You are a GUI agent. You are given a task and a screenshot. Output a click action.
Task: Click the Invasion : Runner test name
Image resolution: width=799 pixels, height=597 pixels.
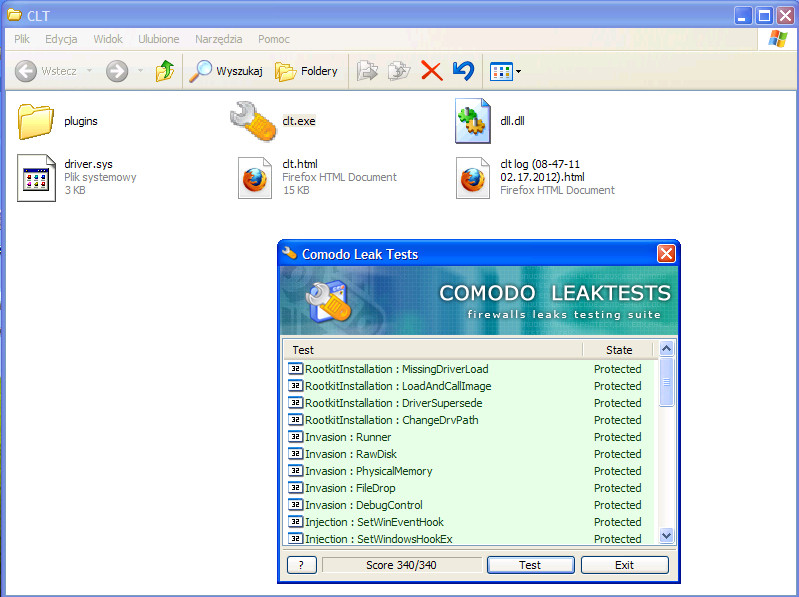point(348,437)
